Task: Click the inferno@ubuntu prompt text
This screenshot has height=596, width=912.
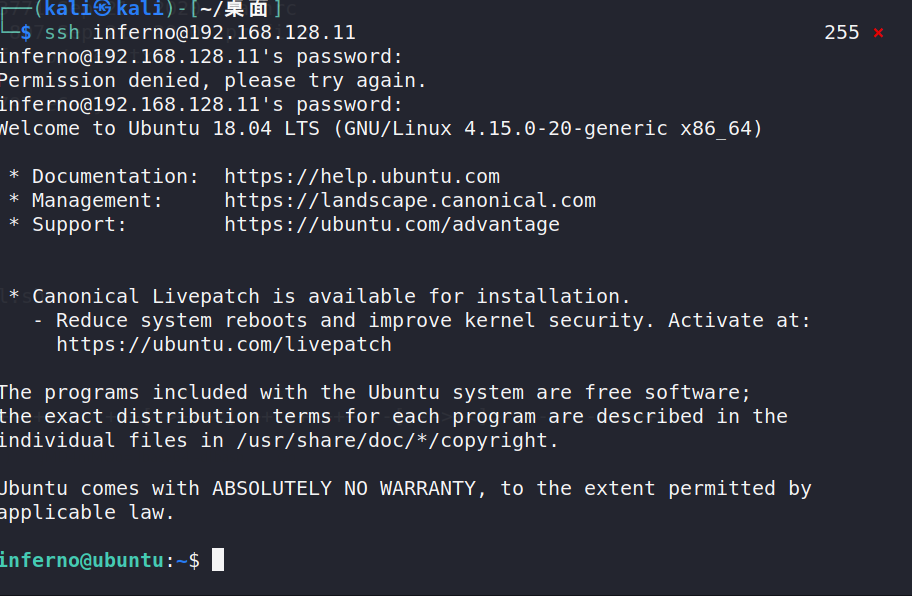Action: pyautogui.click(x=81, y=561)
